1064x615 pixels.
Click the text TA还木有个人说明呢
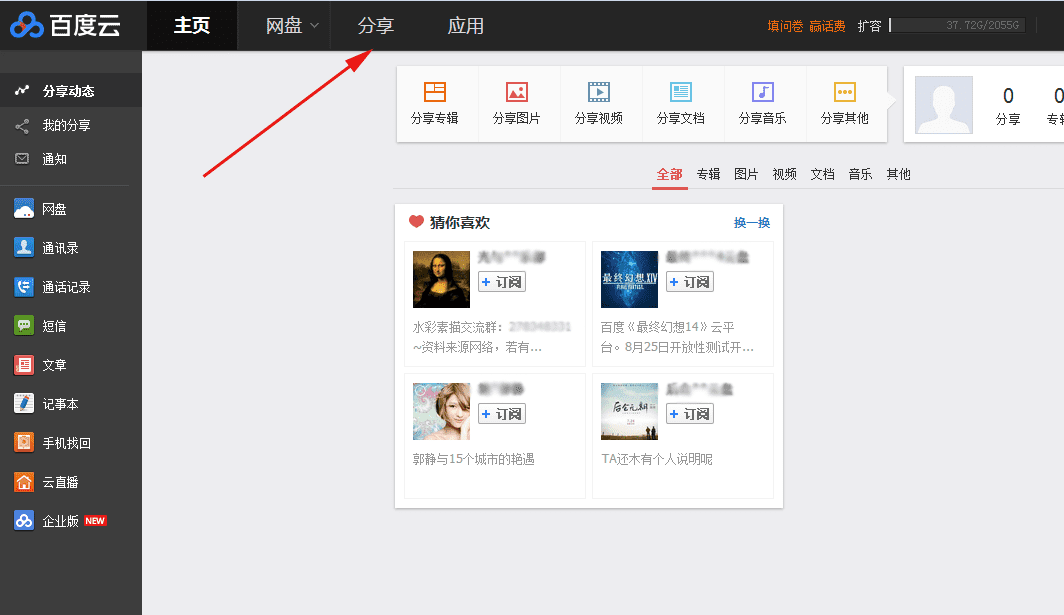657,460
